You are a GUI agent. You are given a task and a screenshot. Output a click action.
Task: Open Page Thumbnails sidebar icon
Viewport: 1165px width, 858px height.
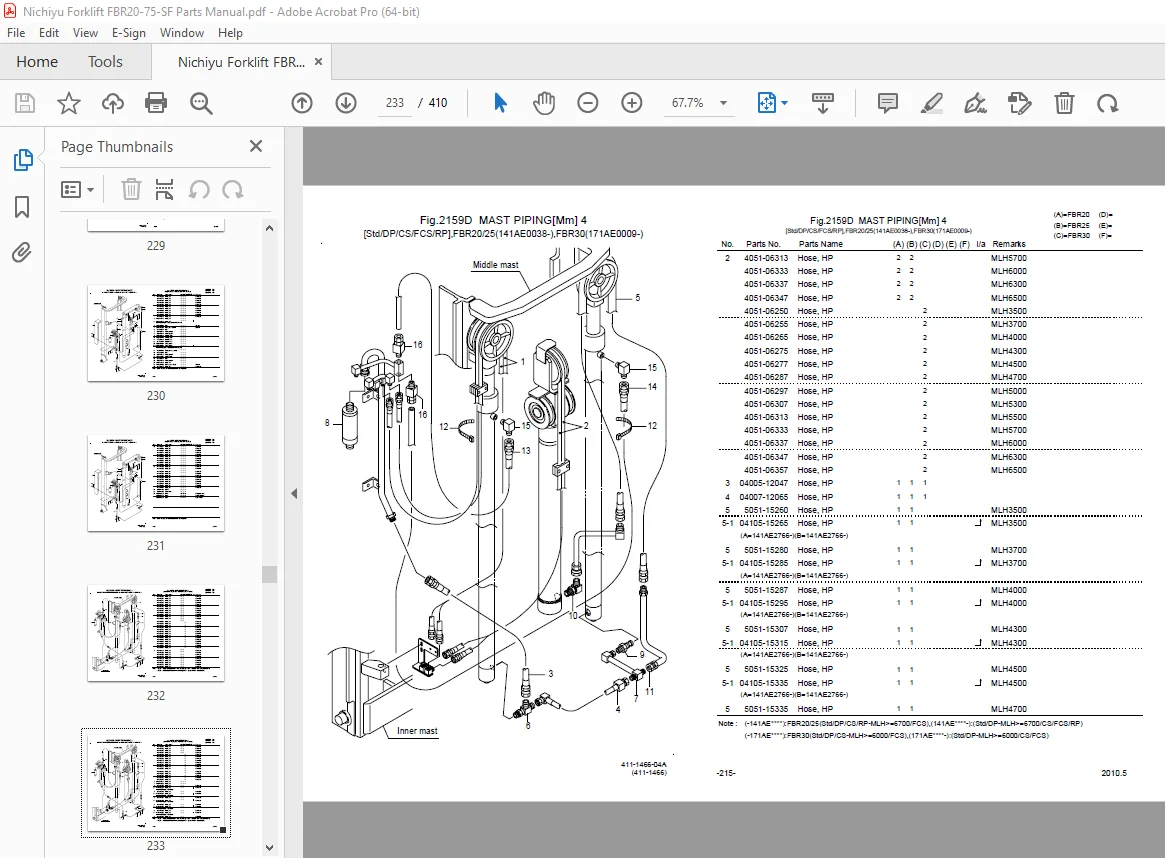22,160
